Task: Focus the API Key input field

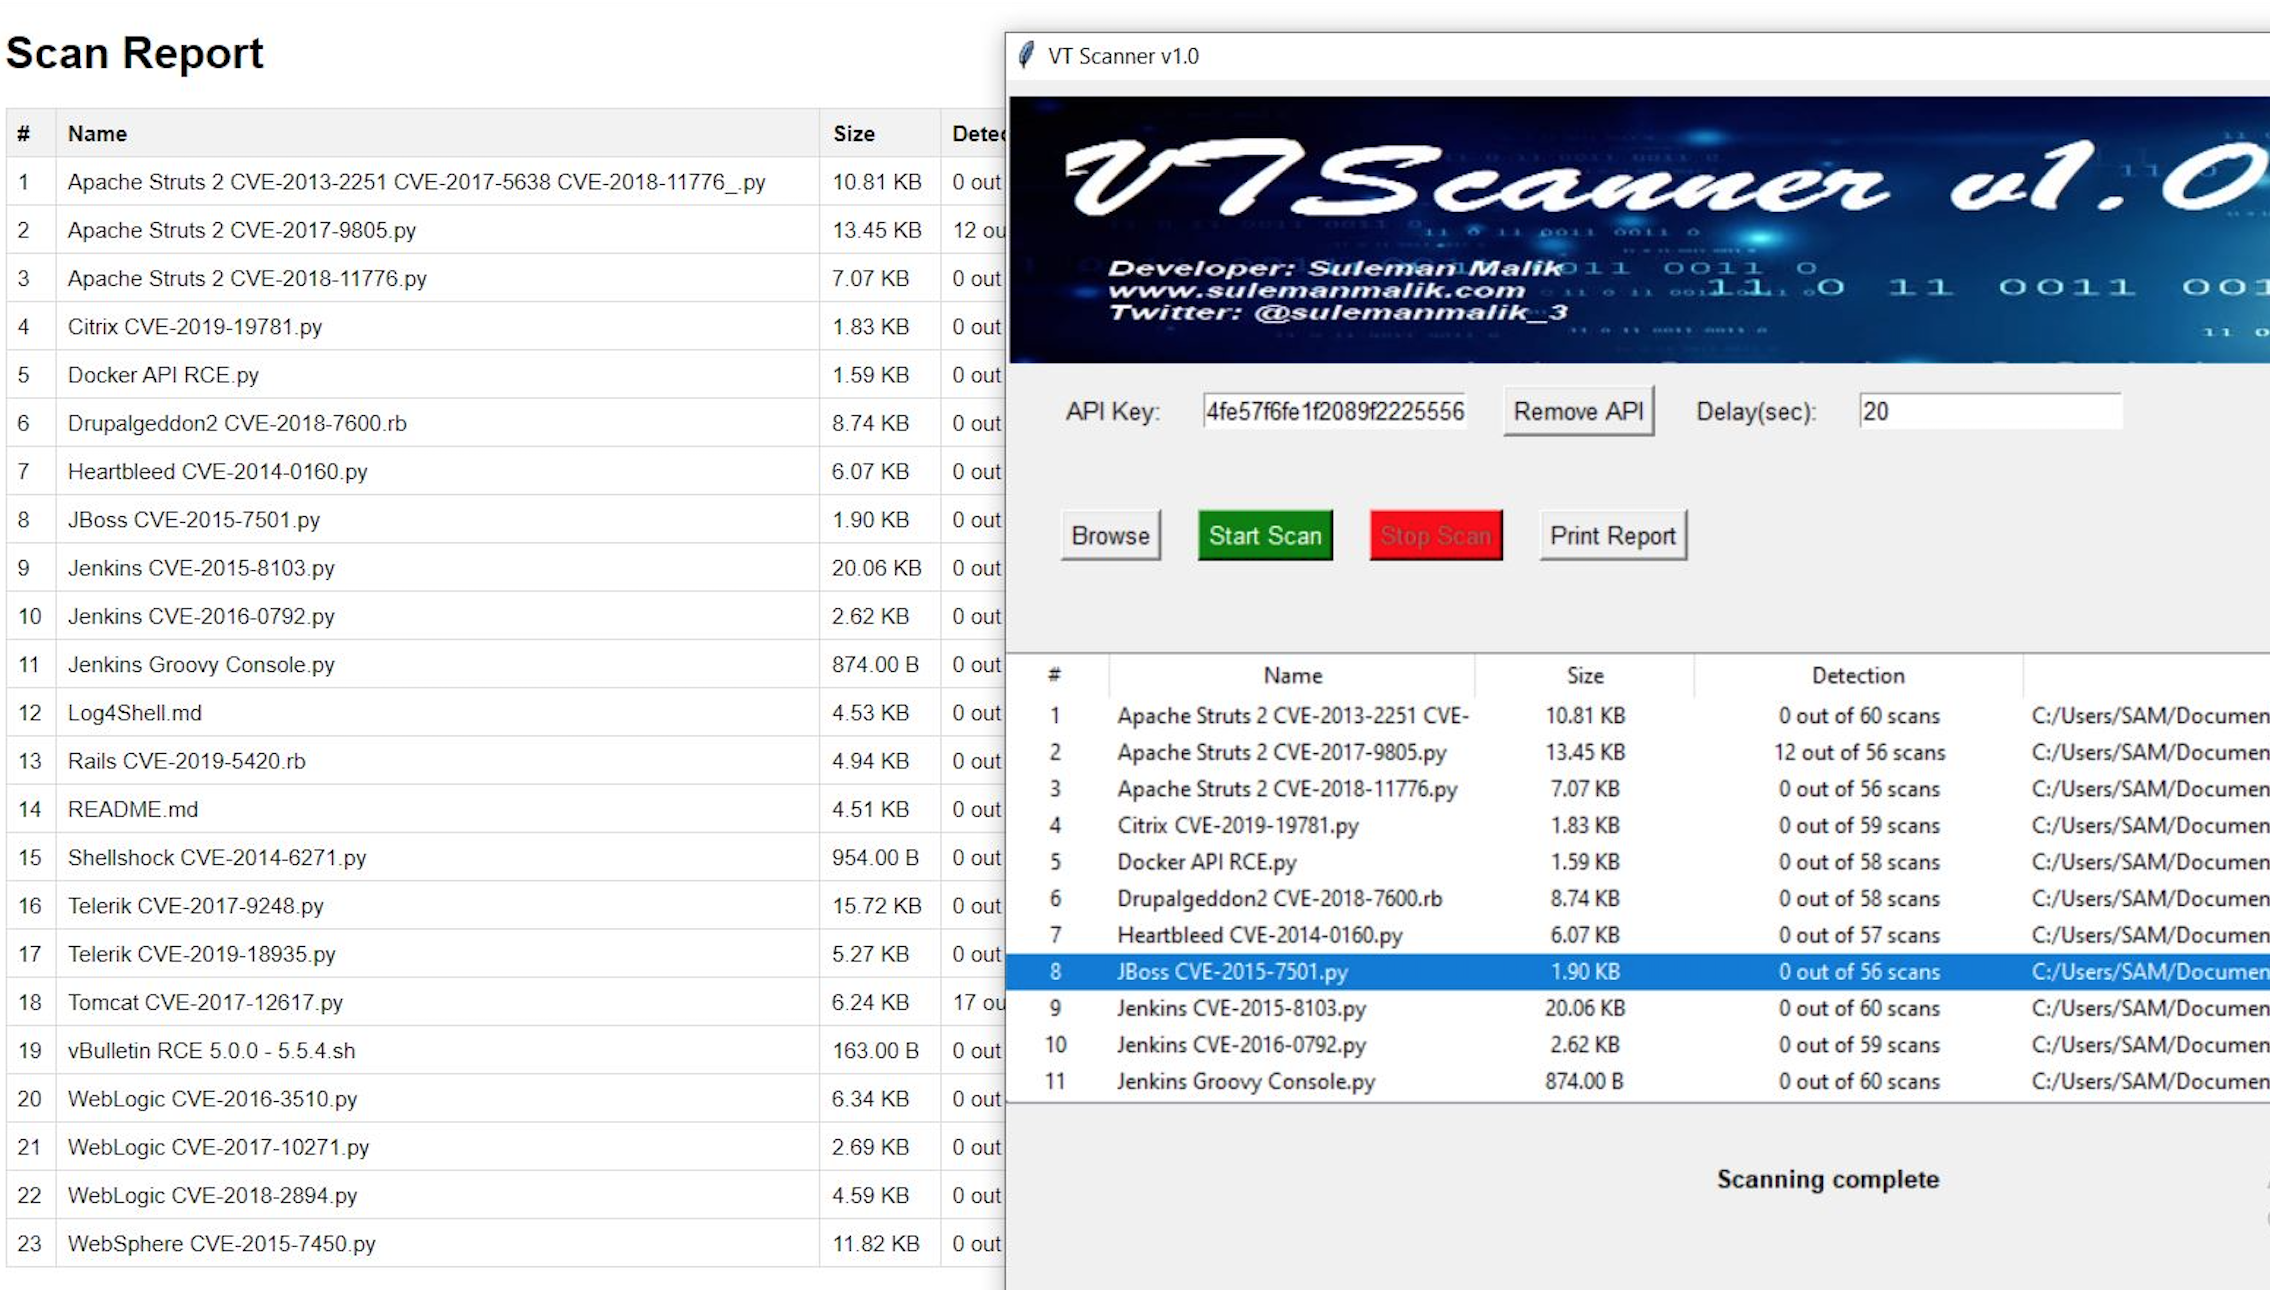Action: click(x=1334, y=411)
